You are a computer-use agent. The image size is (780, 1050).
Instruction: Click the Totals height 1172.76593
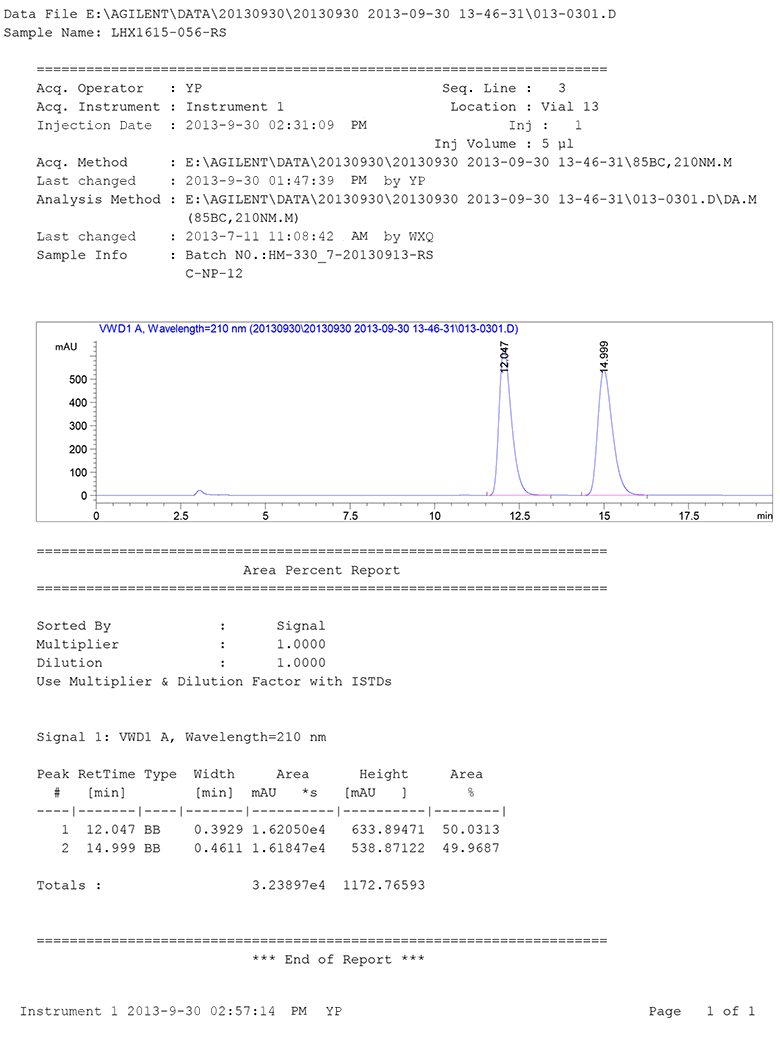click(384, 885)
